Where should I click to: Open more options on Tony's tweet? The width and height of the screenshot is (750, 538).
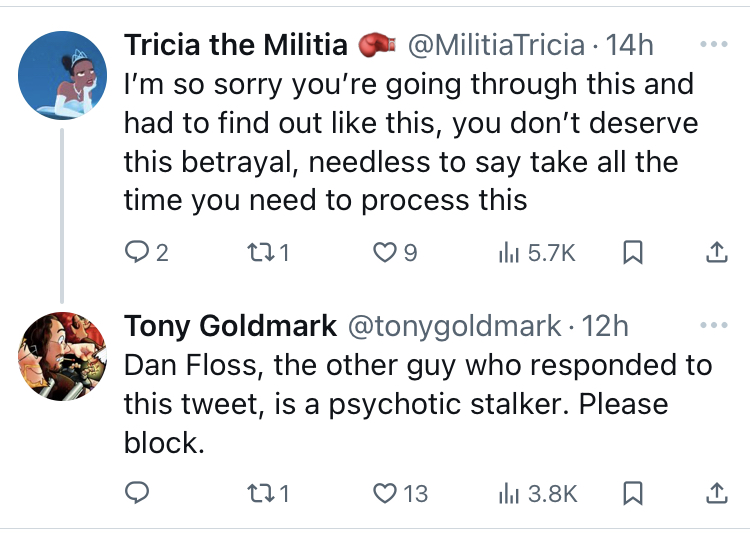(714, 325)
